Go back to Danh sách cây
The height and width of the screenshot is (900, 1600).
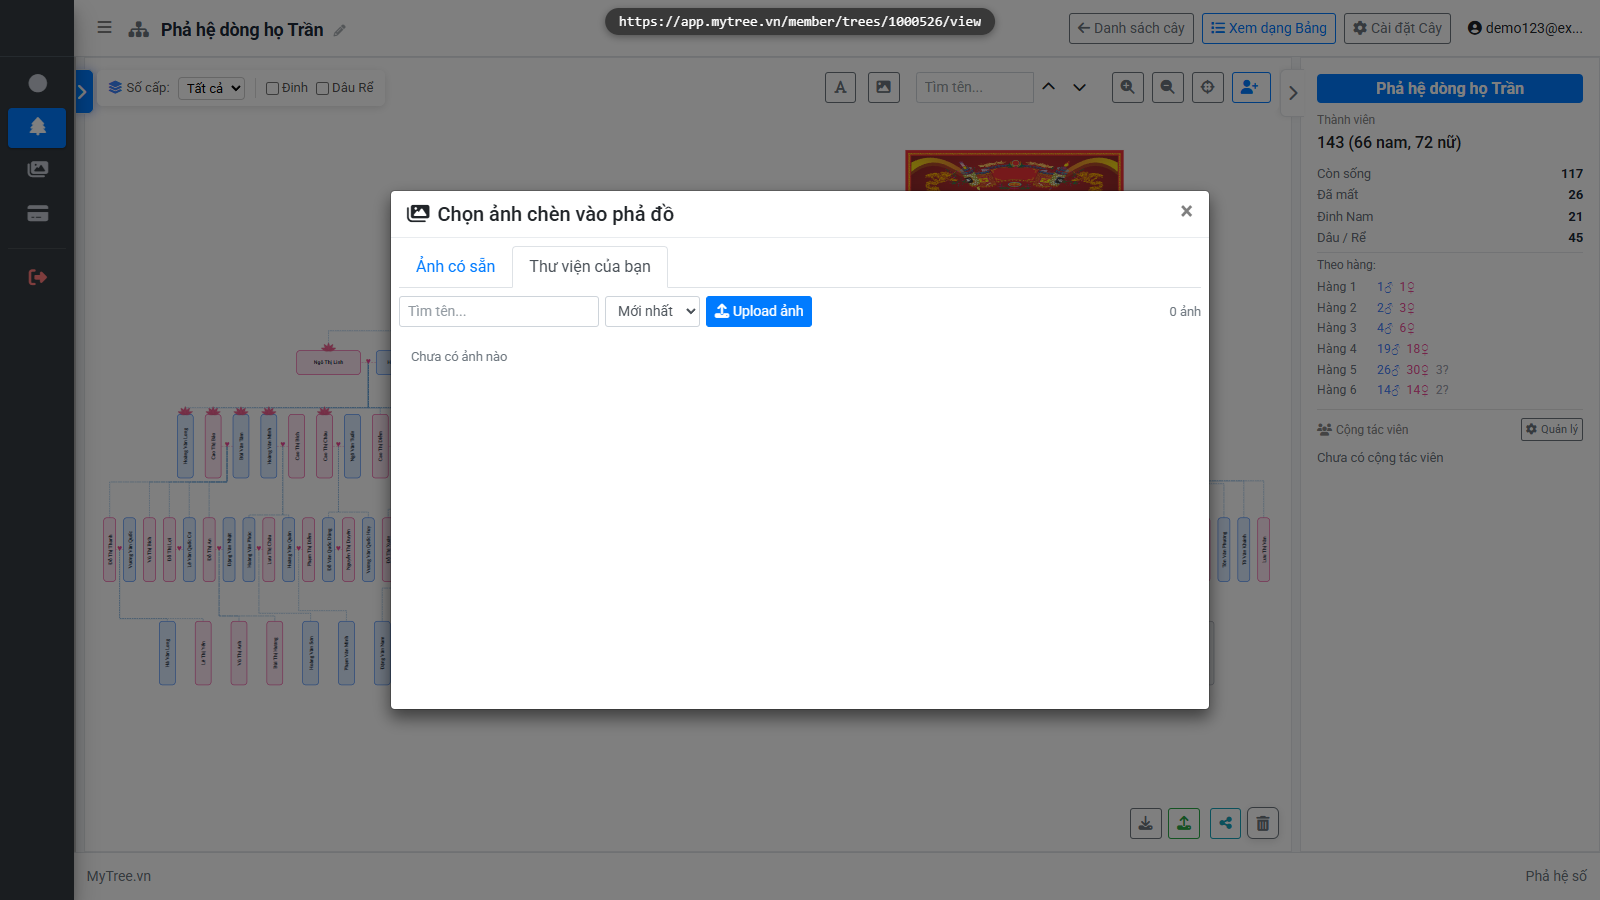(x=1131, y=28)
